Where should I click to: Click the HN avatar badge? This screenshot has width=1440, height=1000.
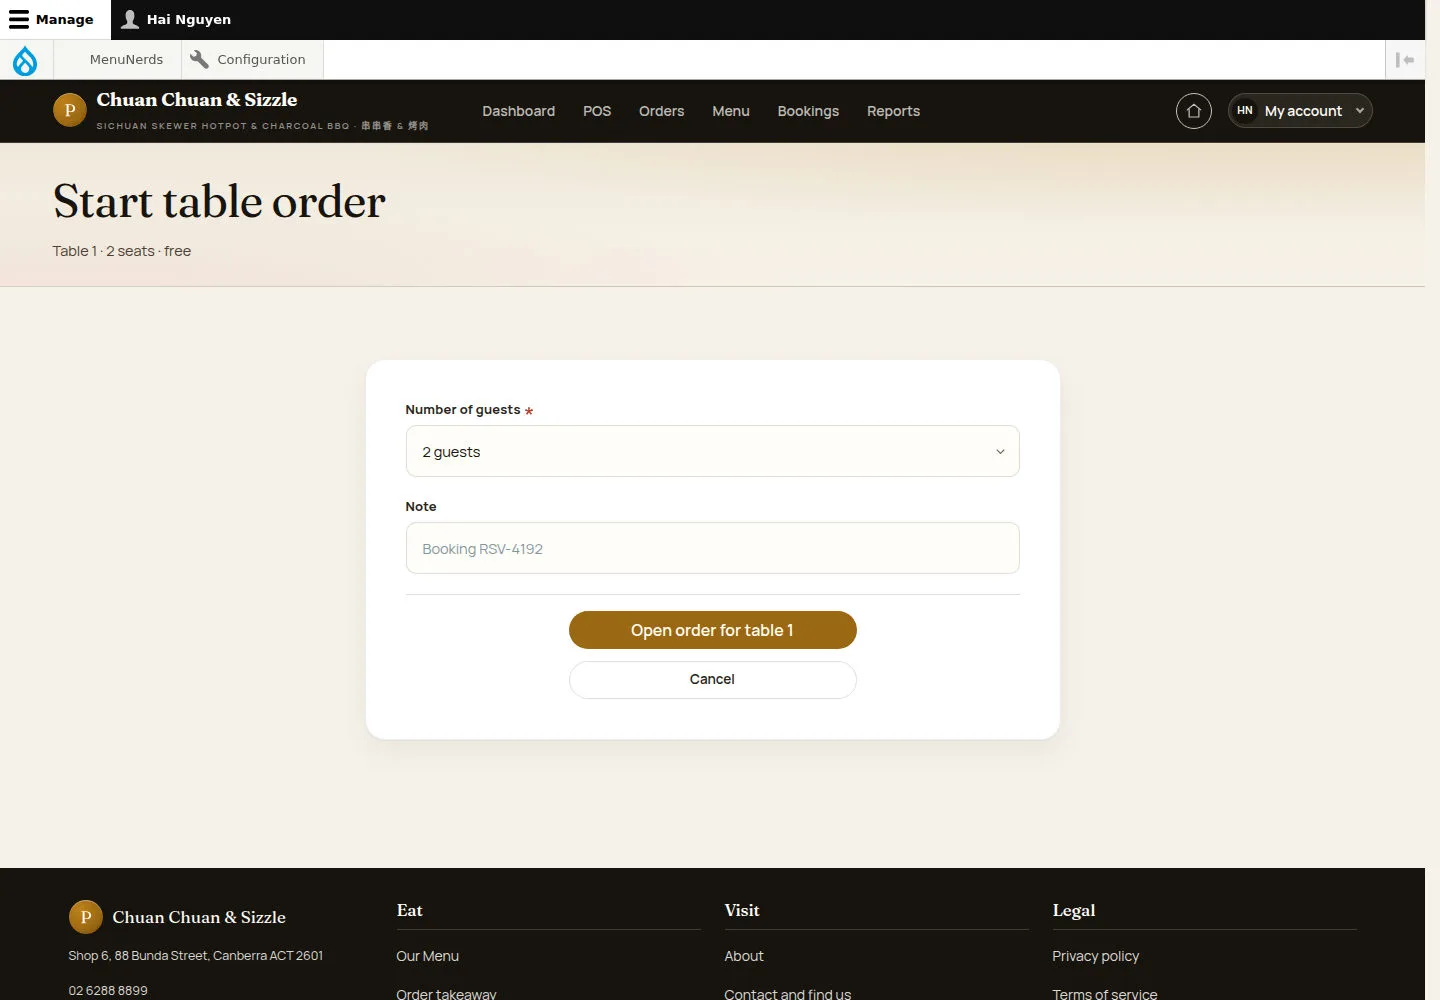[1245, 111]
